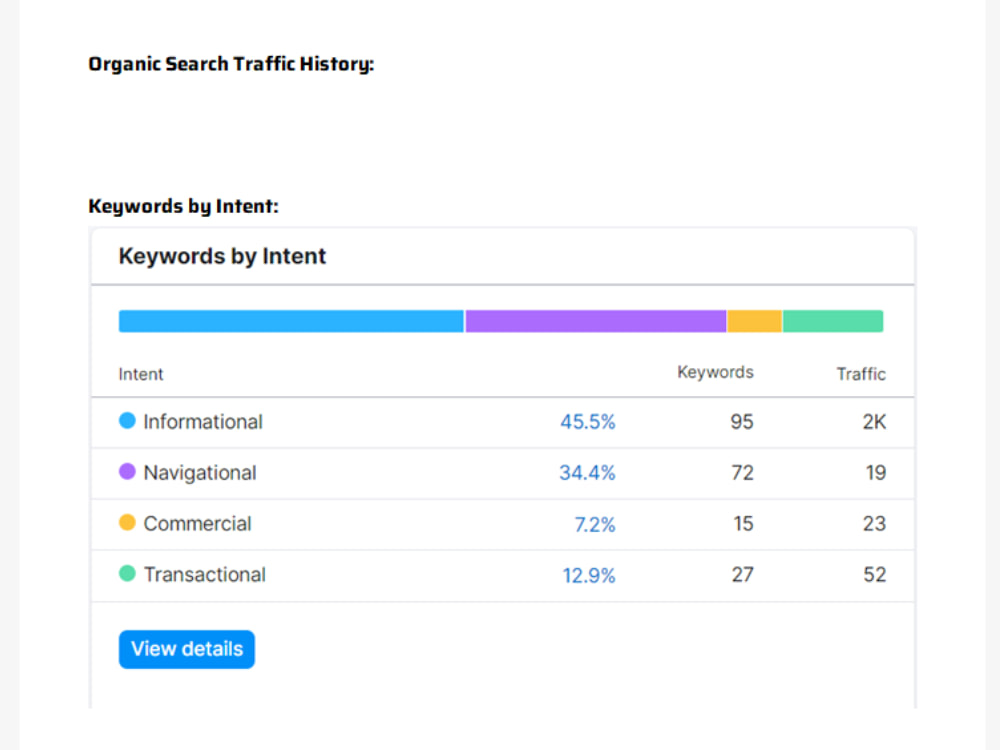Screen dimensions: 1000x750
Task: Click the Keywords by Intent card title
Action: 222,256
